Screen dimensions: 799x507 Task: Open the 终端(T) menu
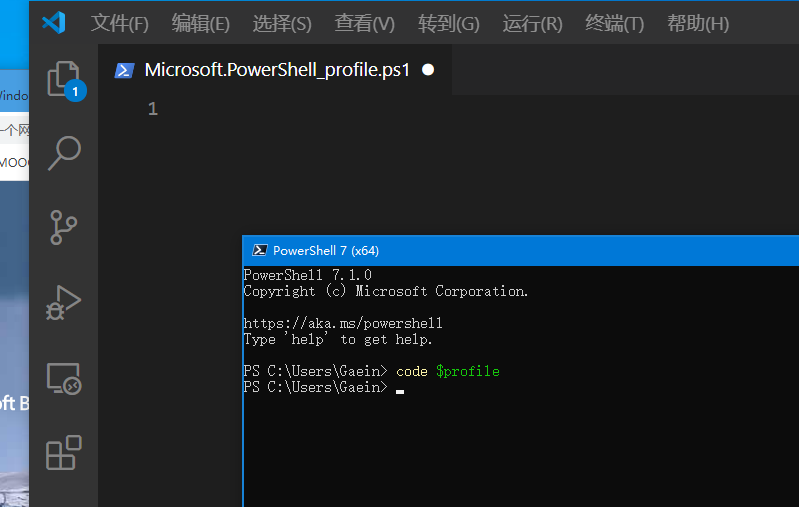tap(615, 23)
